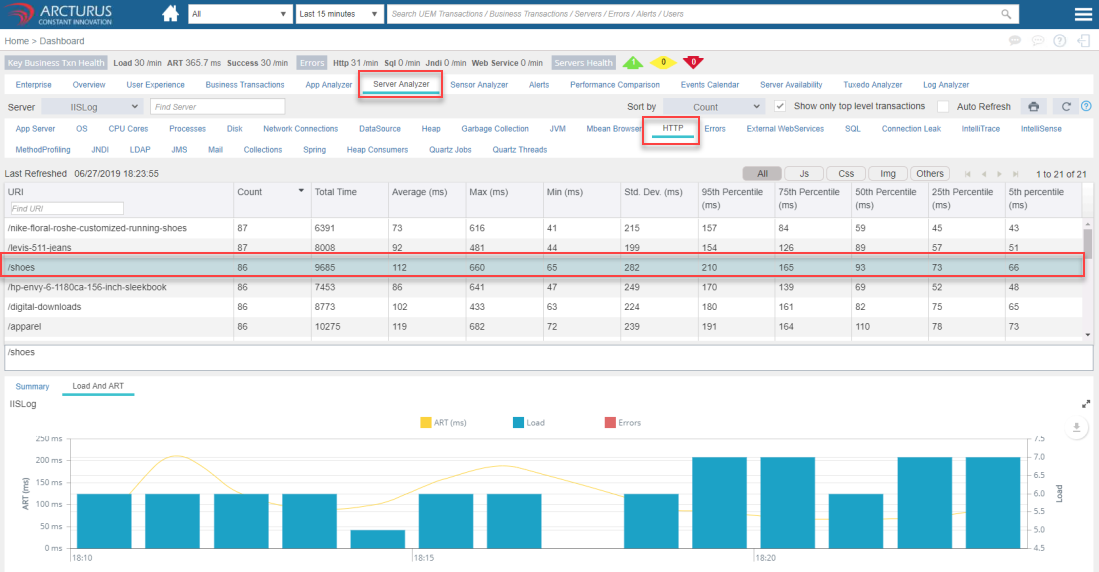Click the Garbage Collection link

[495, 129]
